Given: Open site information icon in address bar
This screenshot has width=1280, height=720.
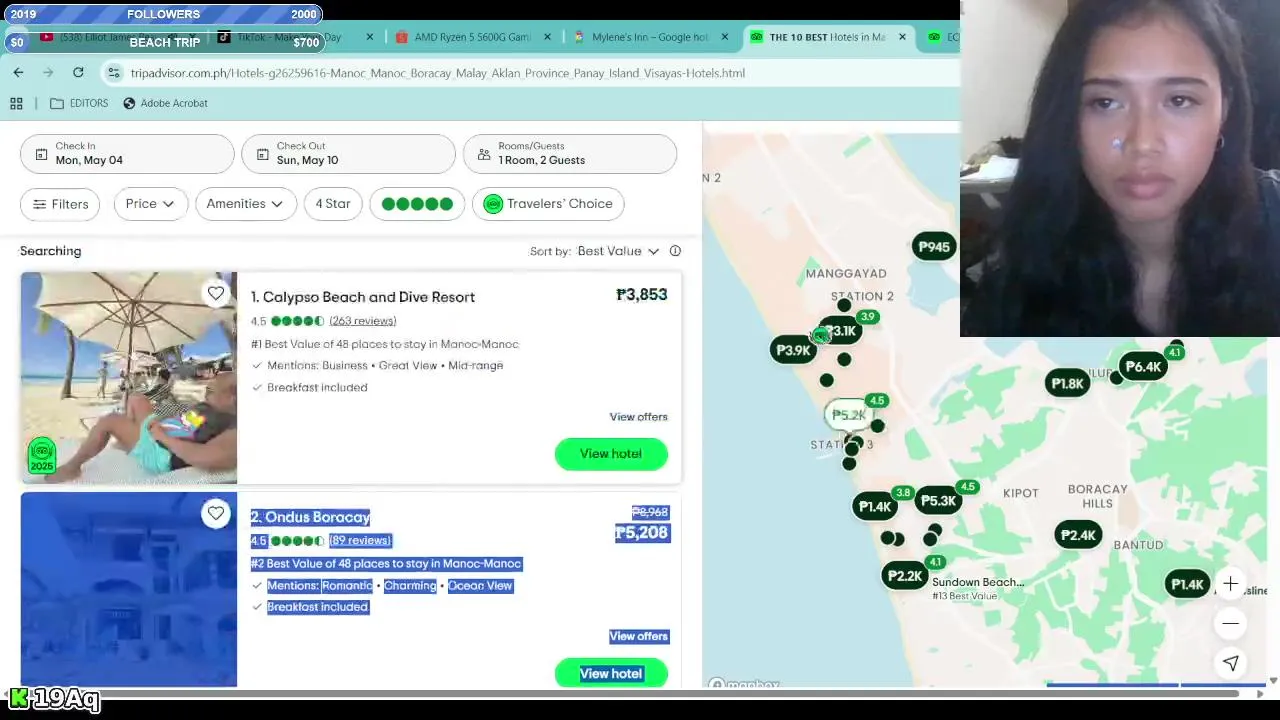Looking at the screenshot, I should point(114,73).
